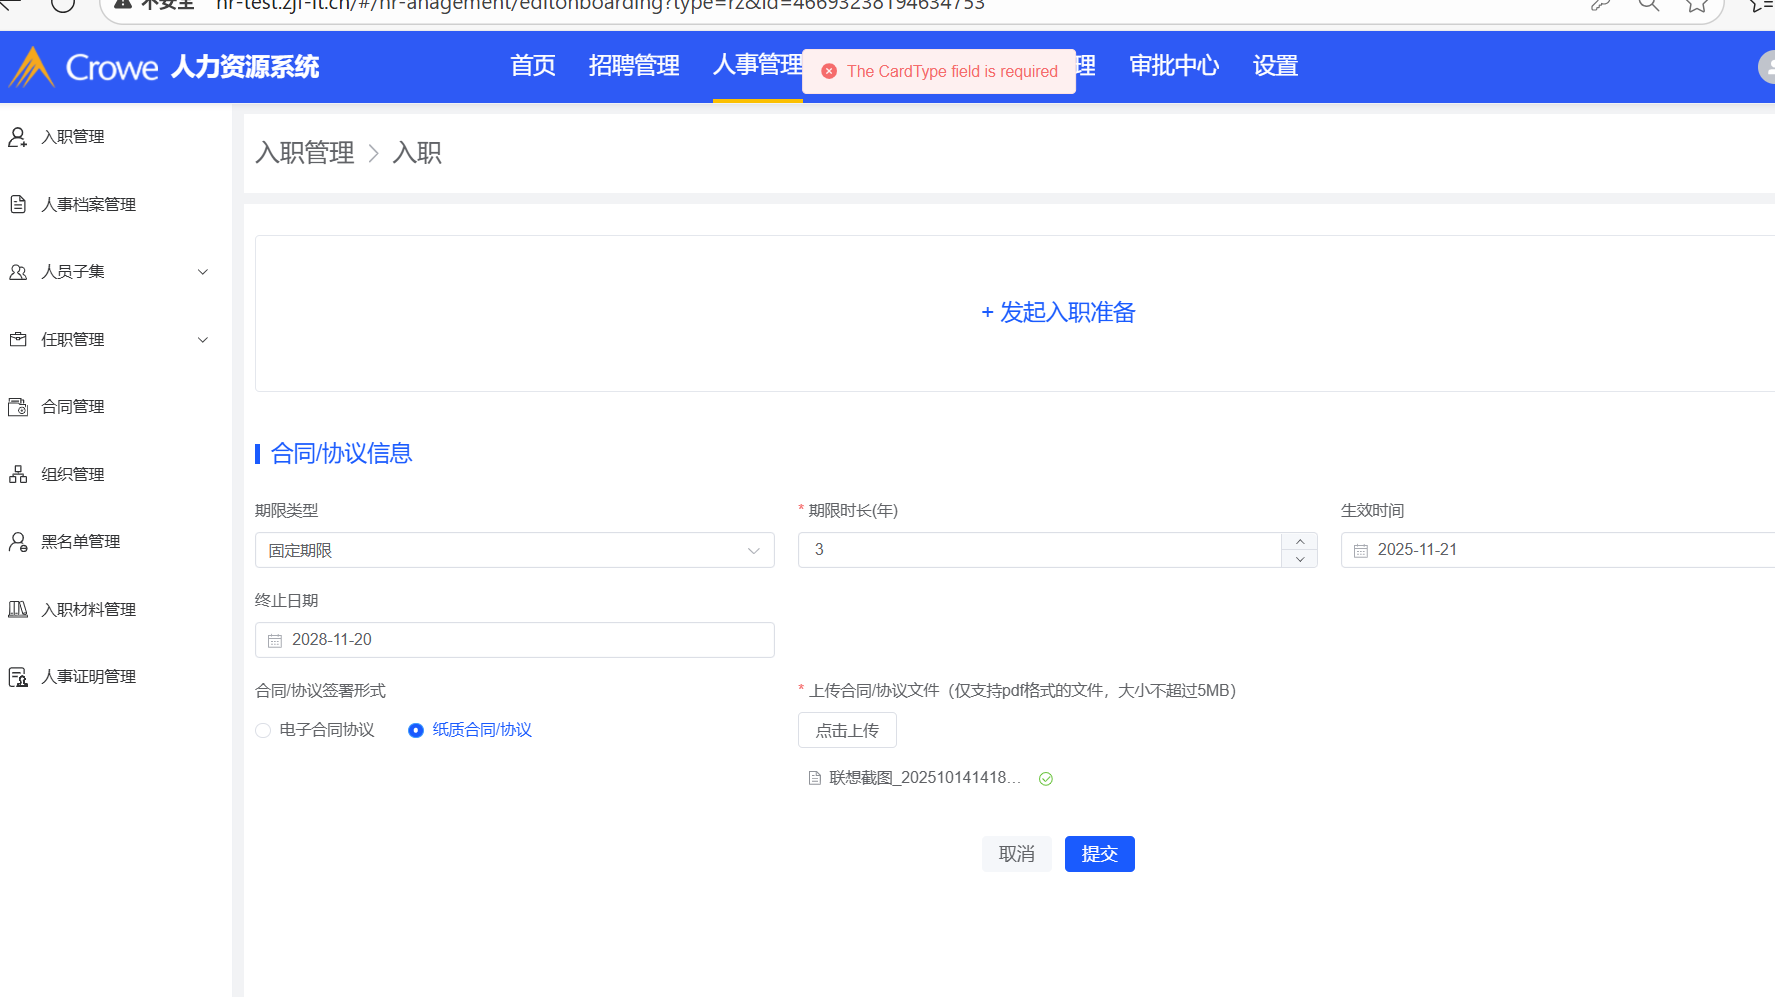Screen dimensions: 1775x997
Task: Click the 组织管理 hierarchy icon
Action: (x=18, y=474)
